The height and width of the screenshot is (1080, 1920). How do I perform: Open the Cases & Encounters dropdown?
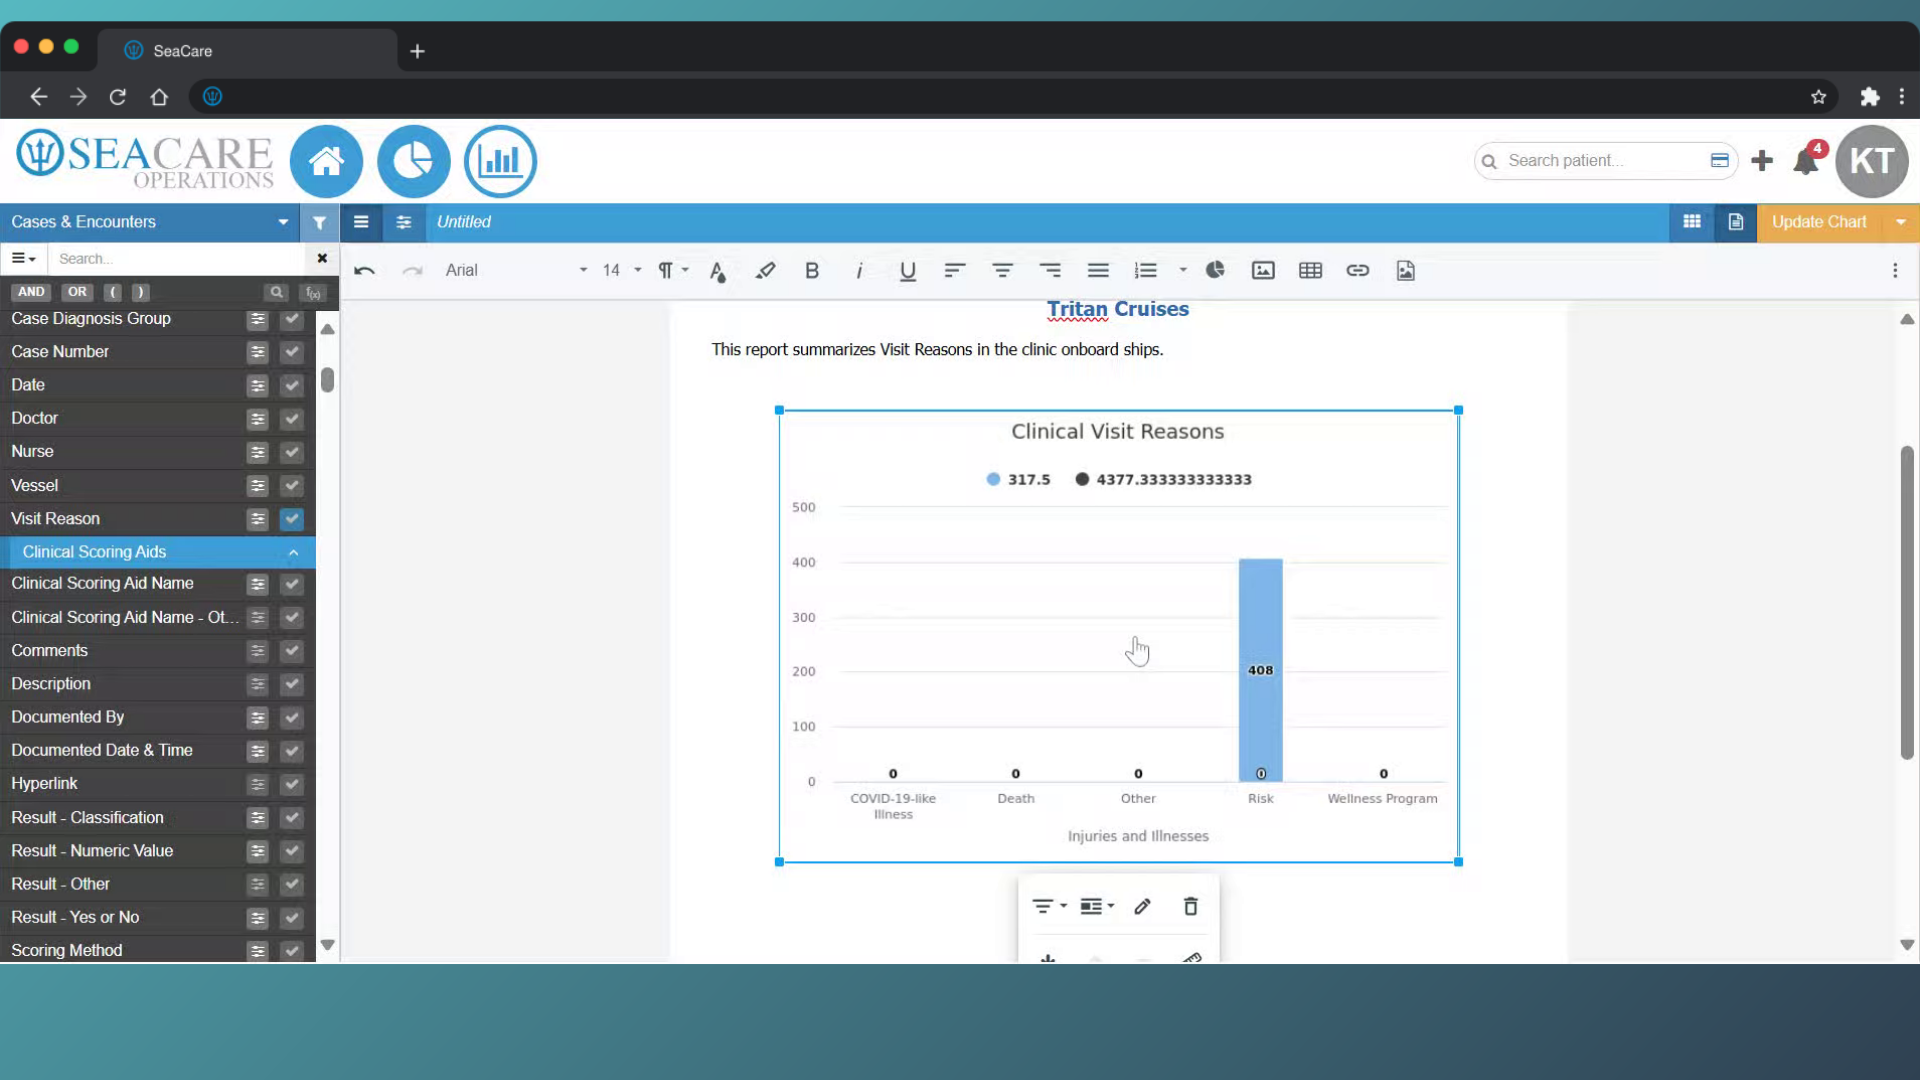[150, 222]
